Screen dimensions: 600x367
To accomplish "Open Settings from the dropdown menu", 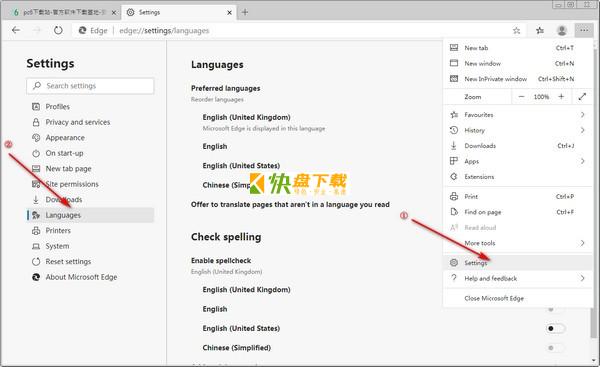I will [x=517, y=263].
